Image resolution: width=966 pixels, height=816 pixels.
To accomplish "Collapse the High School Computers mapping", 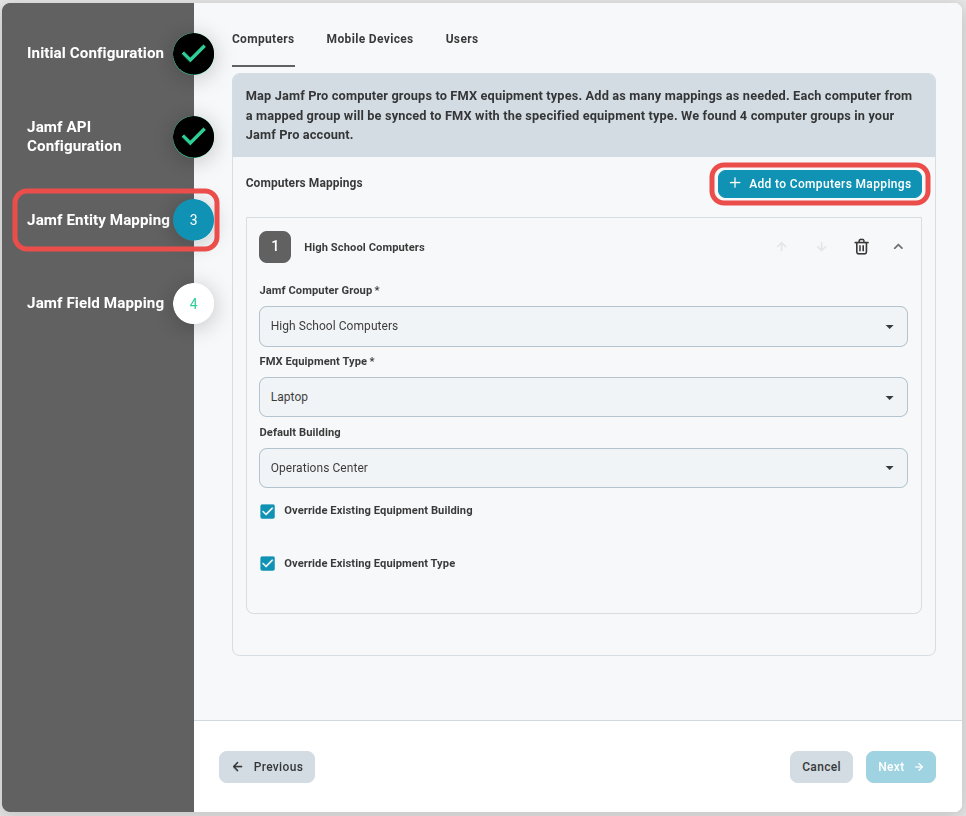I will click(898, 247).
